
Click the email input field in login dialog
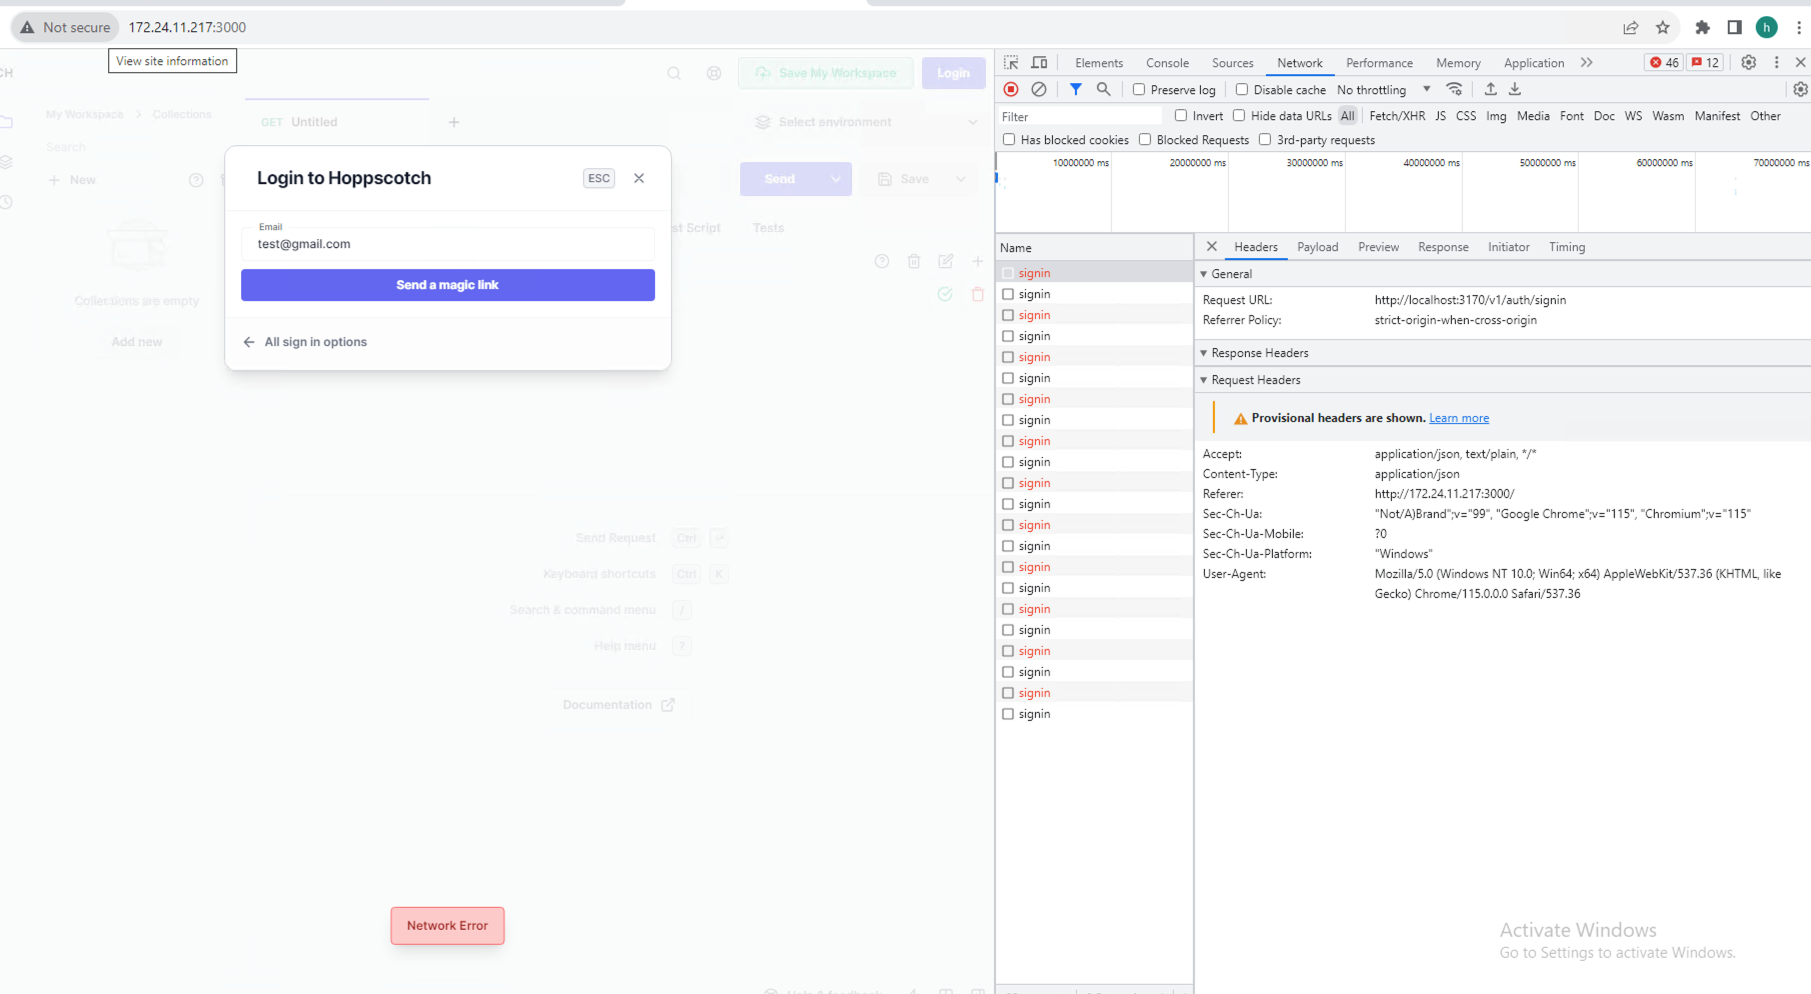[x=447, y=243]
